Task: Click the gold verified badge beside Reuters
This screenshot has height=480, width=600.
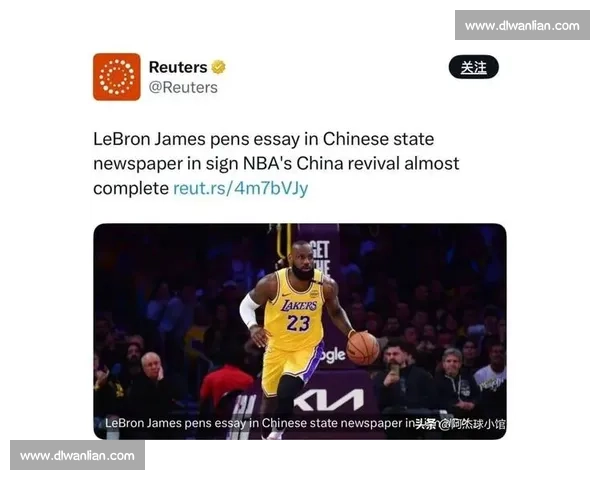Action: 218,67
